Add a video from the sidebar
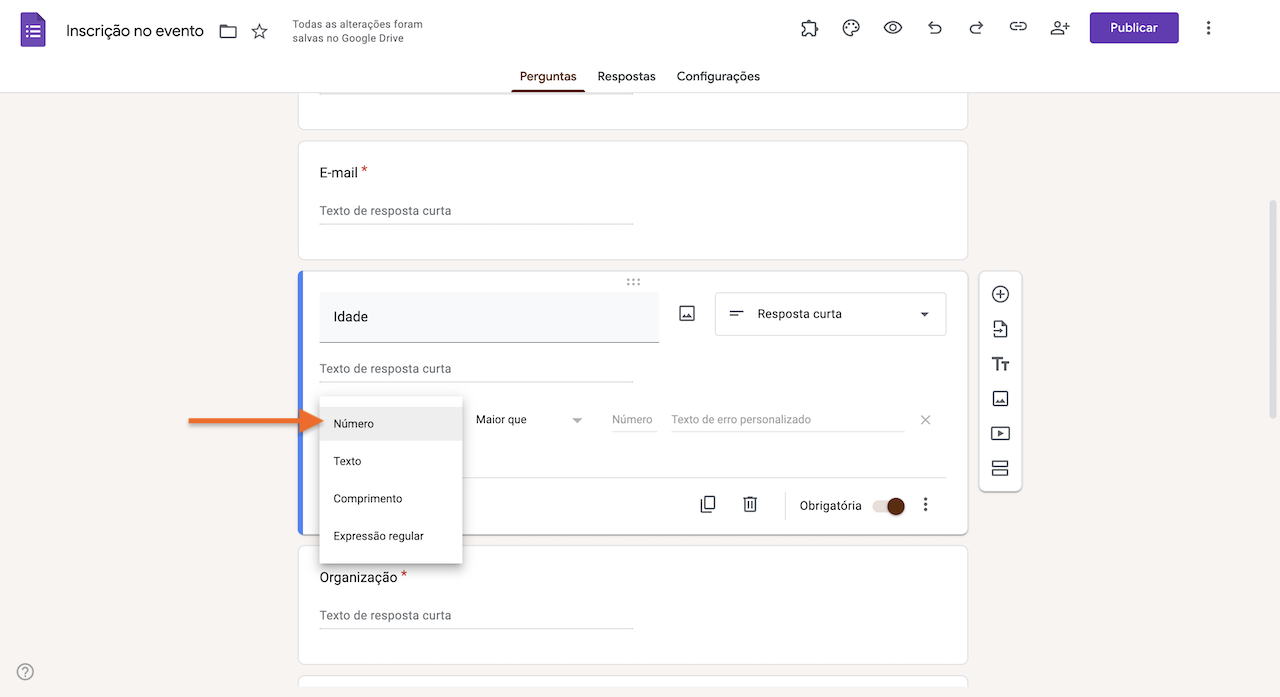Viewport: 1280px width, 697px height. coord(1000,433)
